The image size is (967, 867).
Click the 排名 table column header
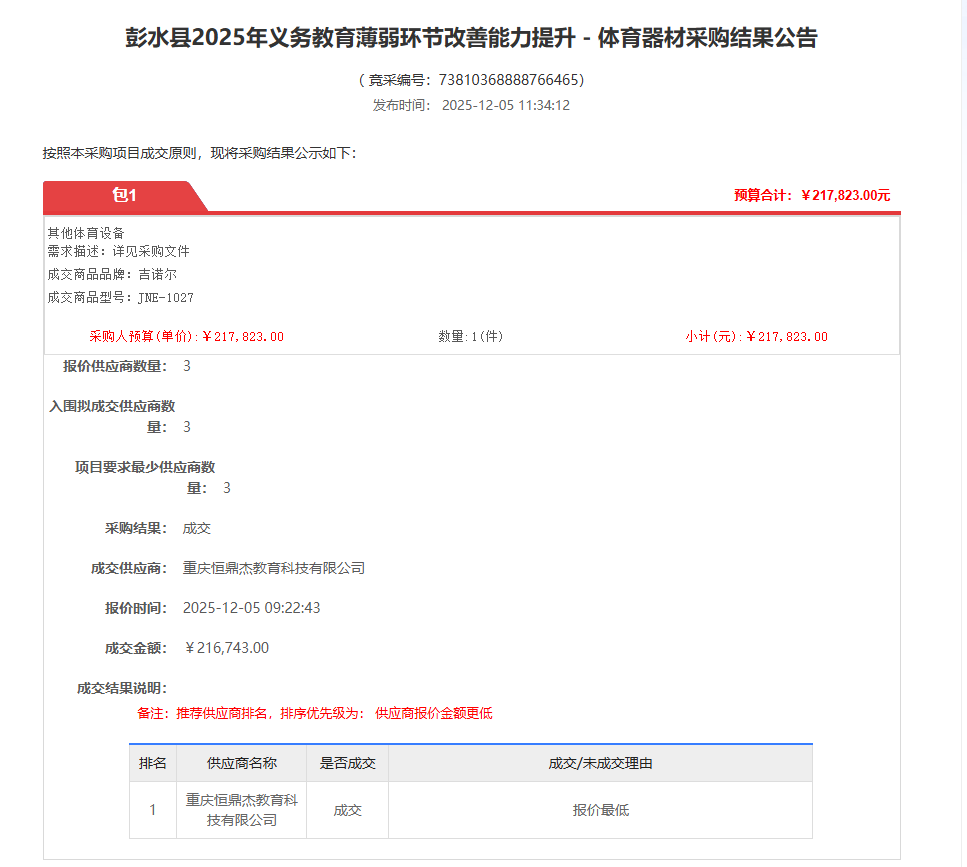click(x=153, y=764)
